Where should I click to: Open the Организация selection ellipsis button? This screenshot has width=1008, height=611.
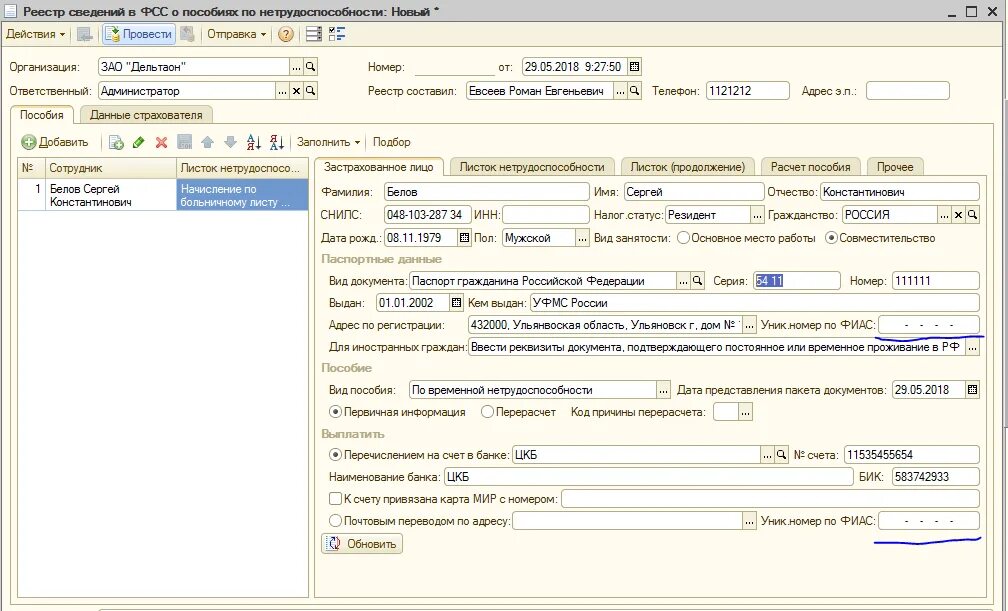tap(296, 67)
